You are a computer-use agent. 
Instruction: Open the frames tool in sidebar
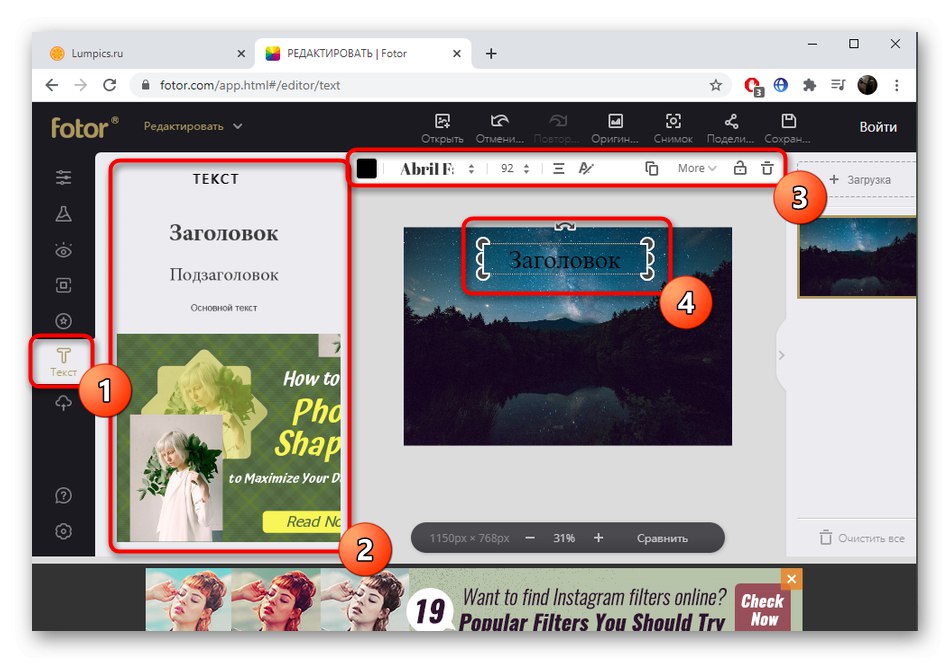(64, 285)
